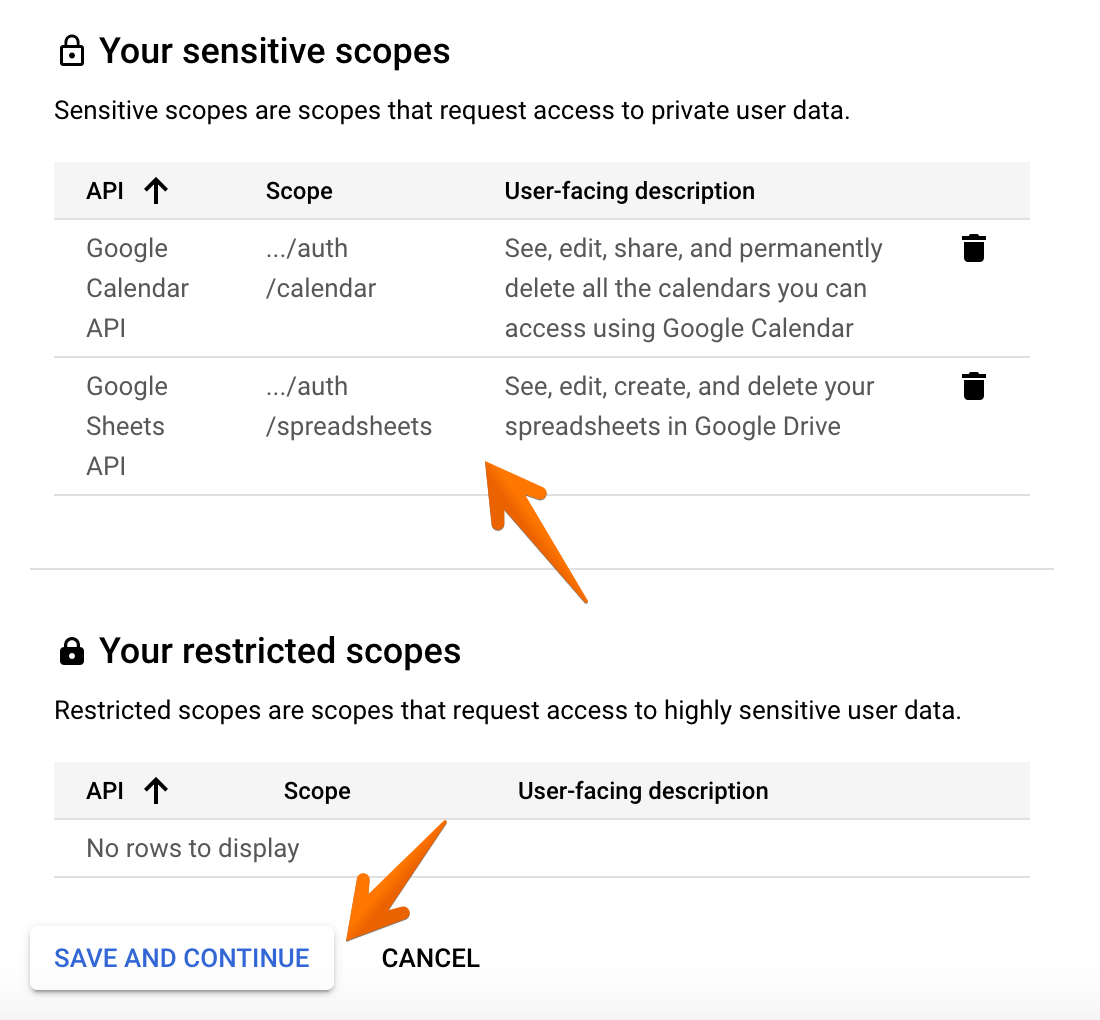
Task: Click User-facing description header in restricted table
Action: (x=643, y=791)
